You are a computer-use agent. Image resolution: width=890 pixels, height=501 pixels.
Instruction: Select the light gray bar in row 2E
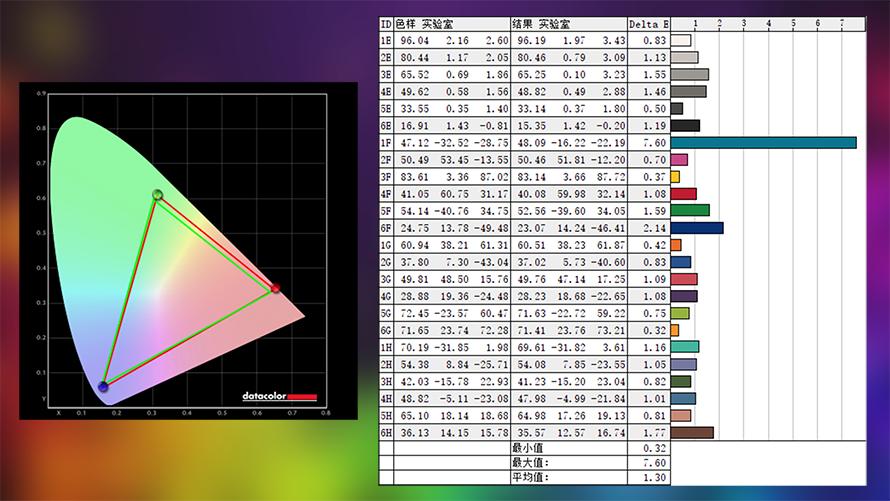pos(685,57)
